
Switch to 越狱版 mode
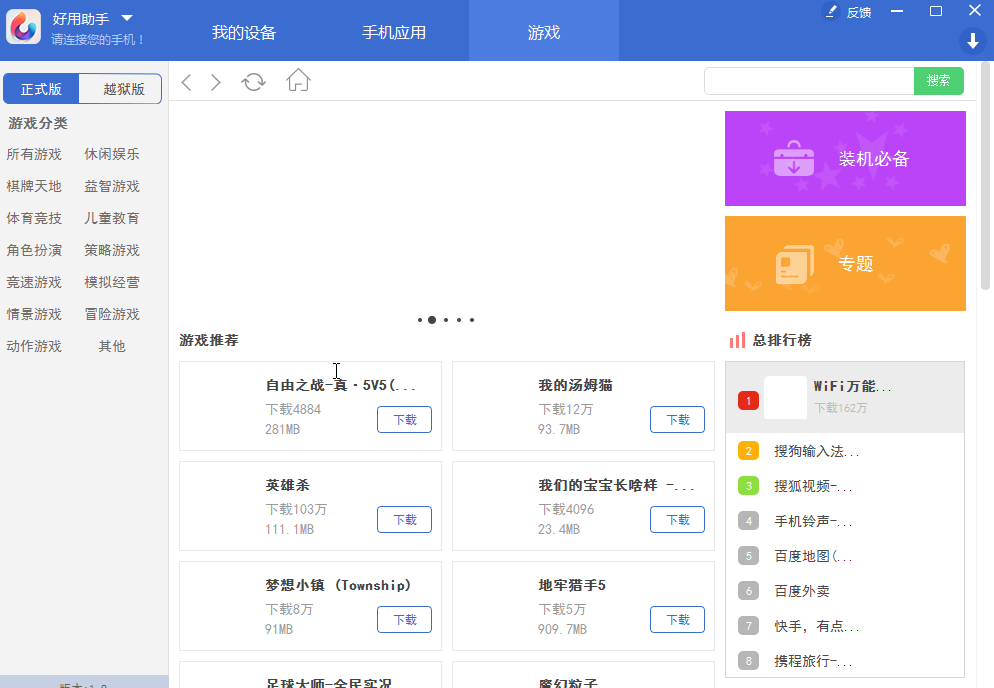tap(120, 89)
